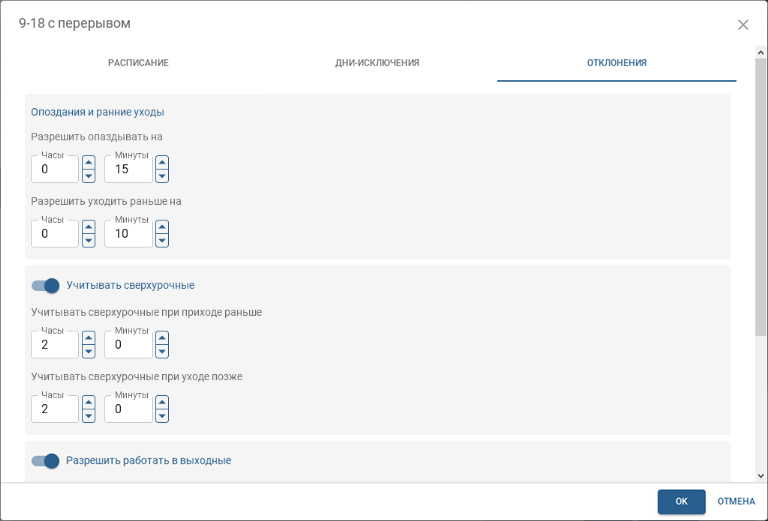Close the 9-18 с перерывом dialog
The width and height of the screenshot is (768, 521).
click(743, 25)
